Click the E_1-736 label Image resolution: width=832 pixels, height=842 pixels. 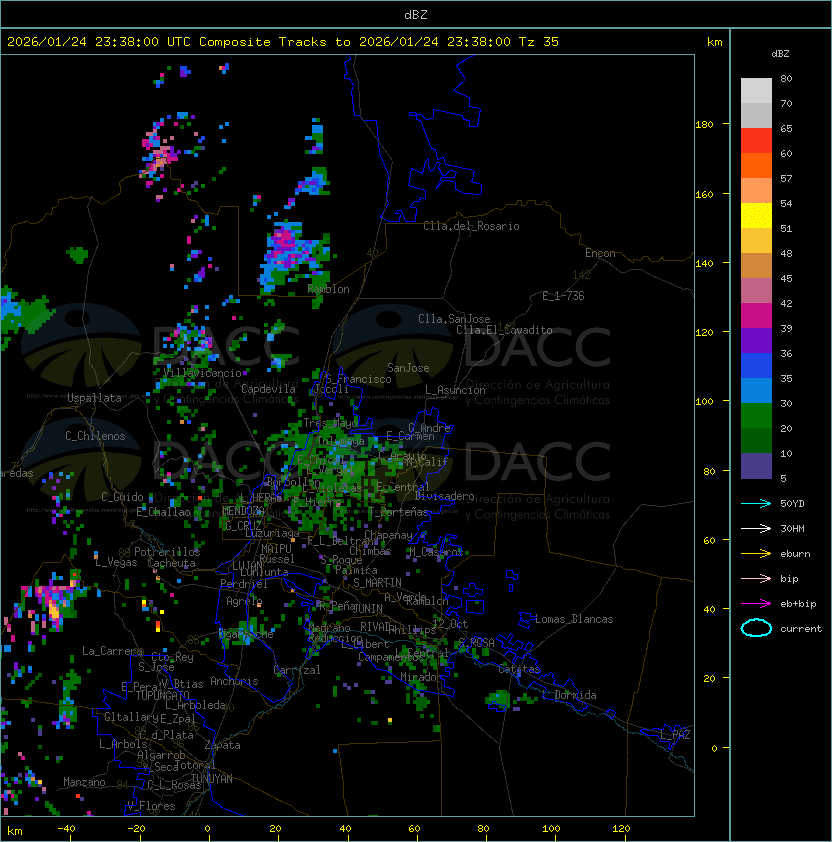[x=563, y=296]
